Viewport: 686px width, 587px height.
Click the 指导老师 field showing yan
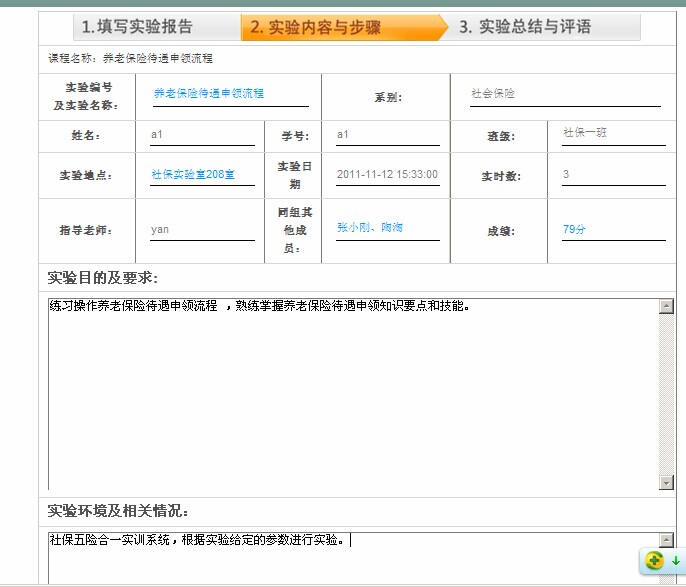(202, 230)
